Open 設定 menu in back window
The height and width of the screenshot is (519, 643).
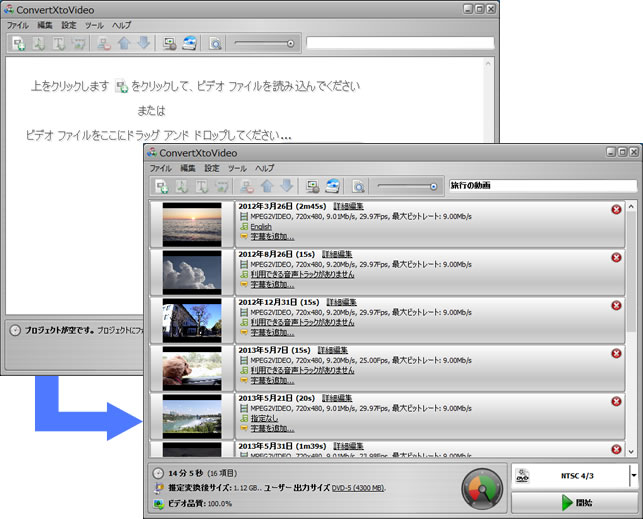[x=69, y=25]
